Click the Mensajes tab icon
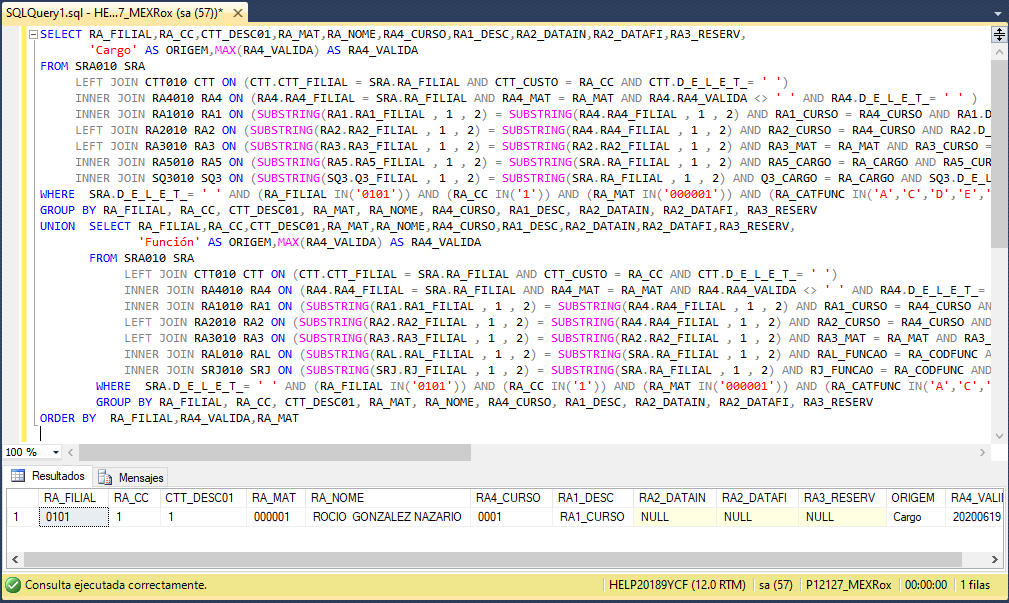This screenshot has width=1009, height=603. (105, 478)
